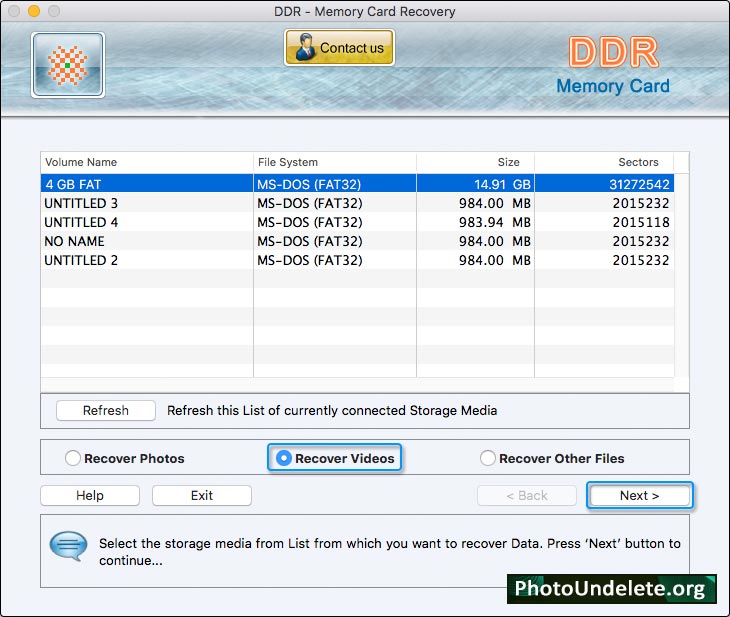The image size is (730, 617).
Task: Sort by the File System column header
Action: [335, 162]
